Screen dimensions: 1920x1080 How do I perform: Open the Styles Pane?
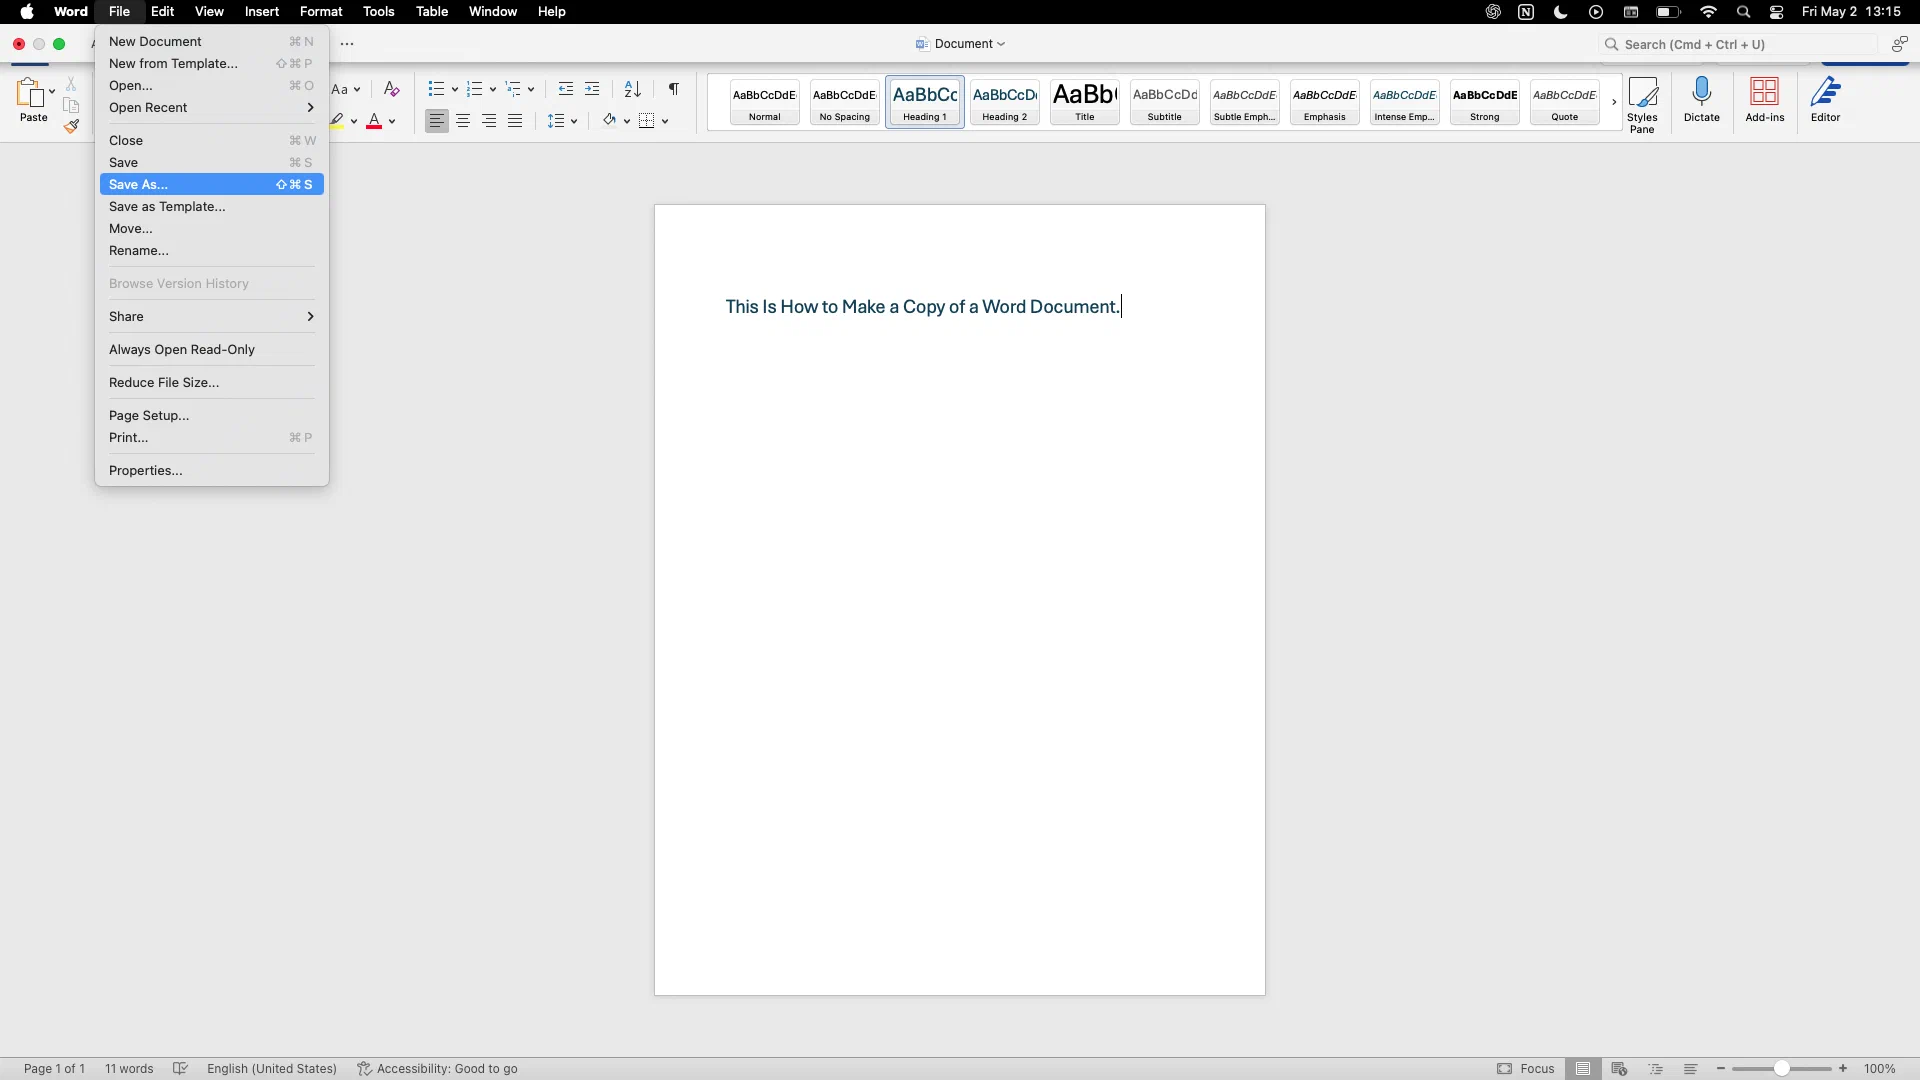[x=1642, y=105]
